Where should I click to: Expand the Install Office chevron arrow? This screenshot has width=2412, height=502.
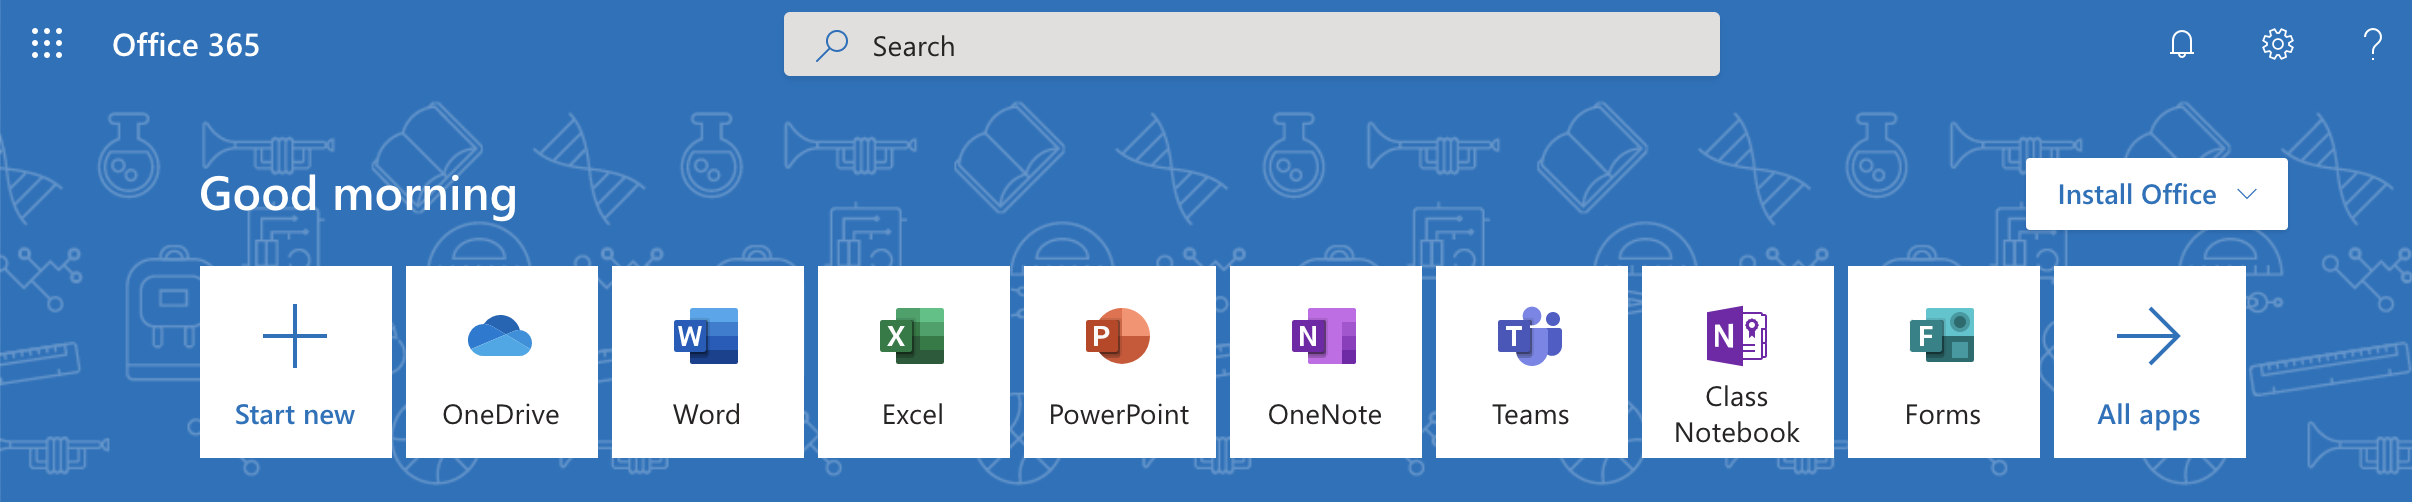tap(2247, 194)
